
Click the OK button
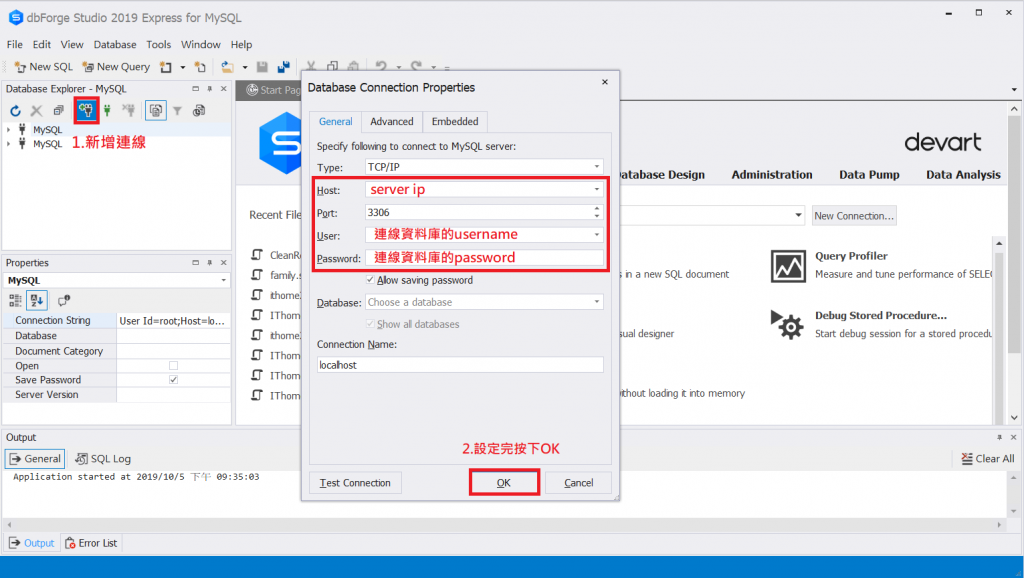(504, 483)
